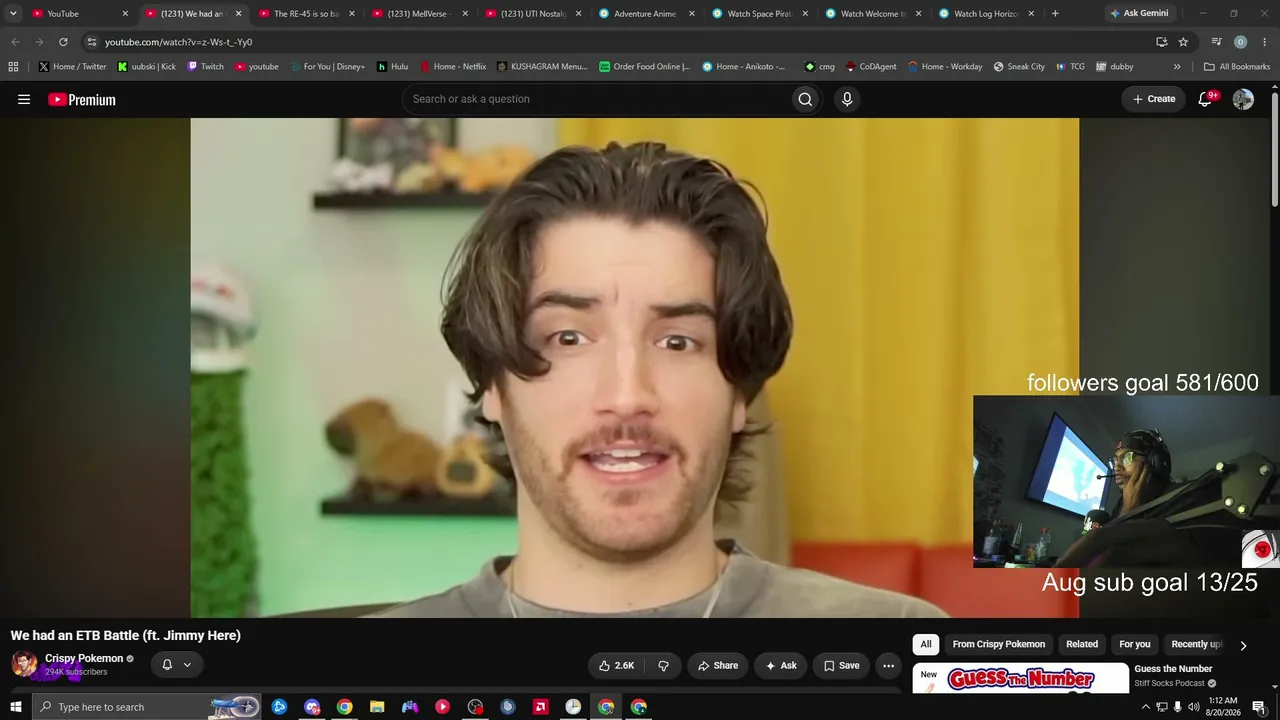This screenshot has height=720, width=1280.
Task: Select the For you chip
Action: pyautogui.click(x=1135, y=645)
